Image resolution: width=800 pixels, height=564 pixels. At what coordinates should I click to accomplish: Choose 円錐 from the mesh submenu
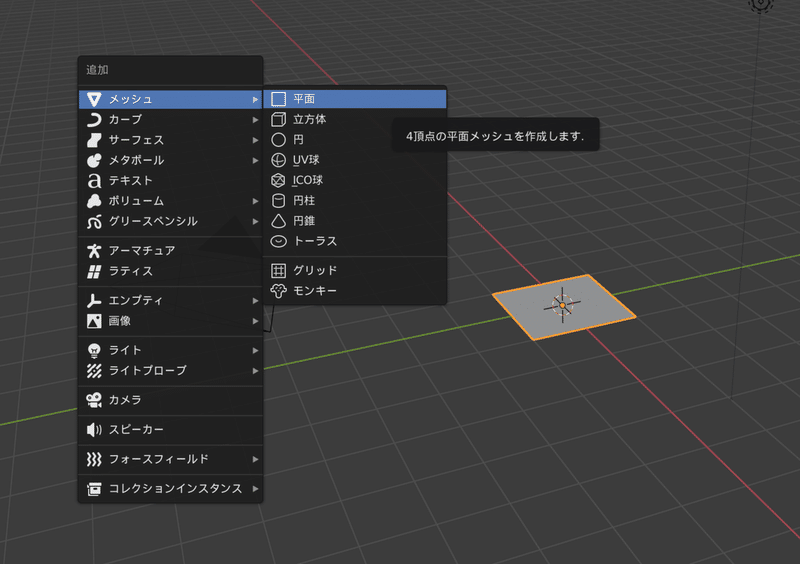pos(355,221)
